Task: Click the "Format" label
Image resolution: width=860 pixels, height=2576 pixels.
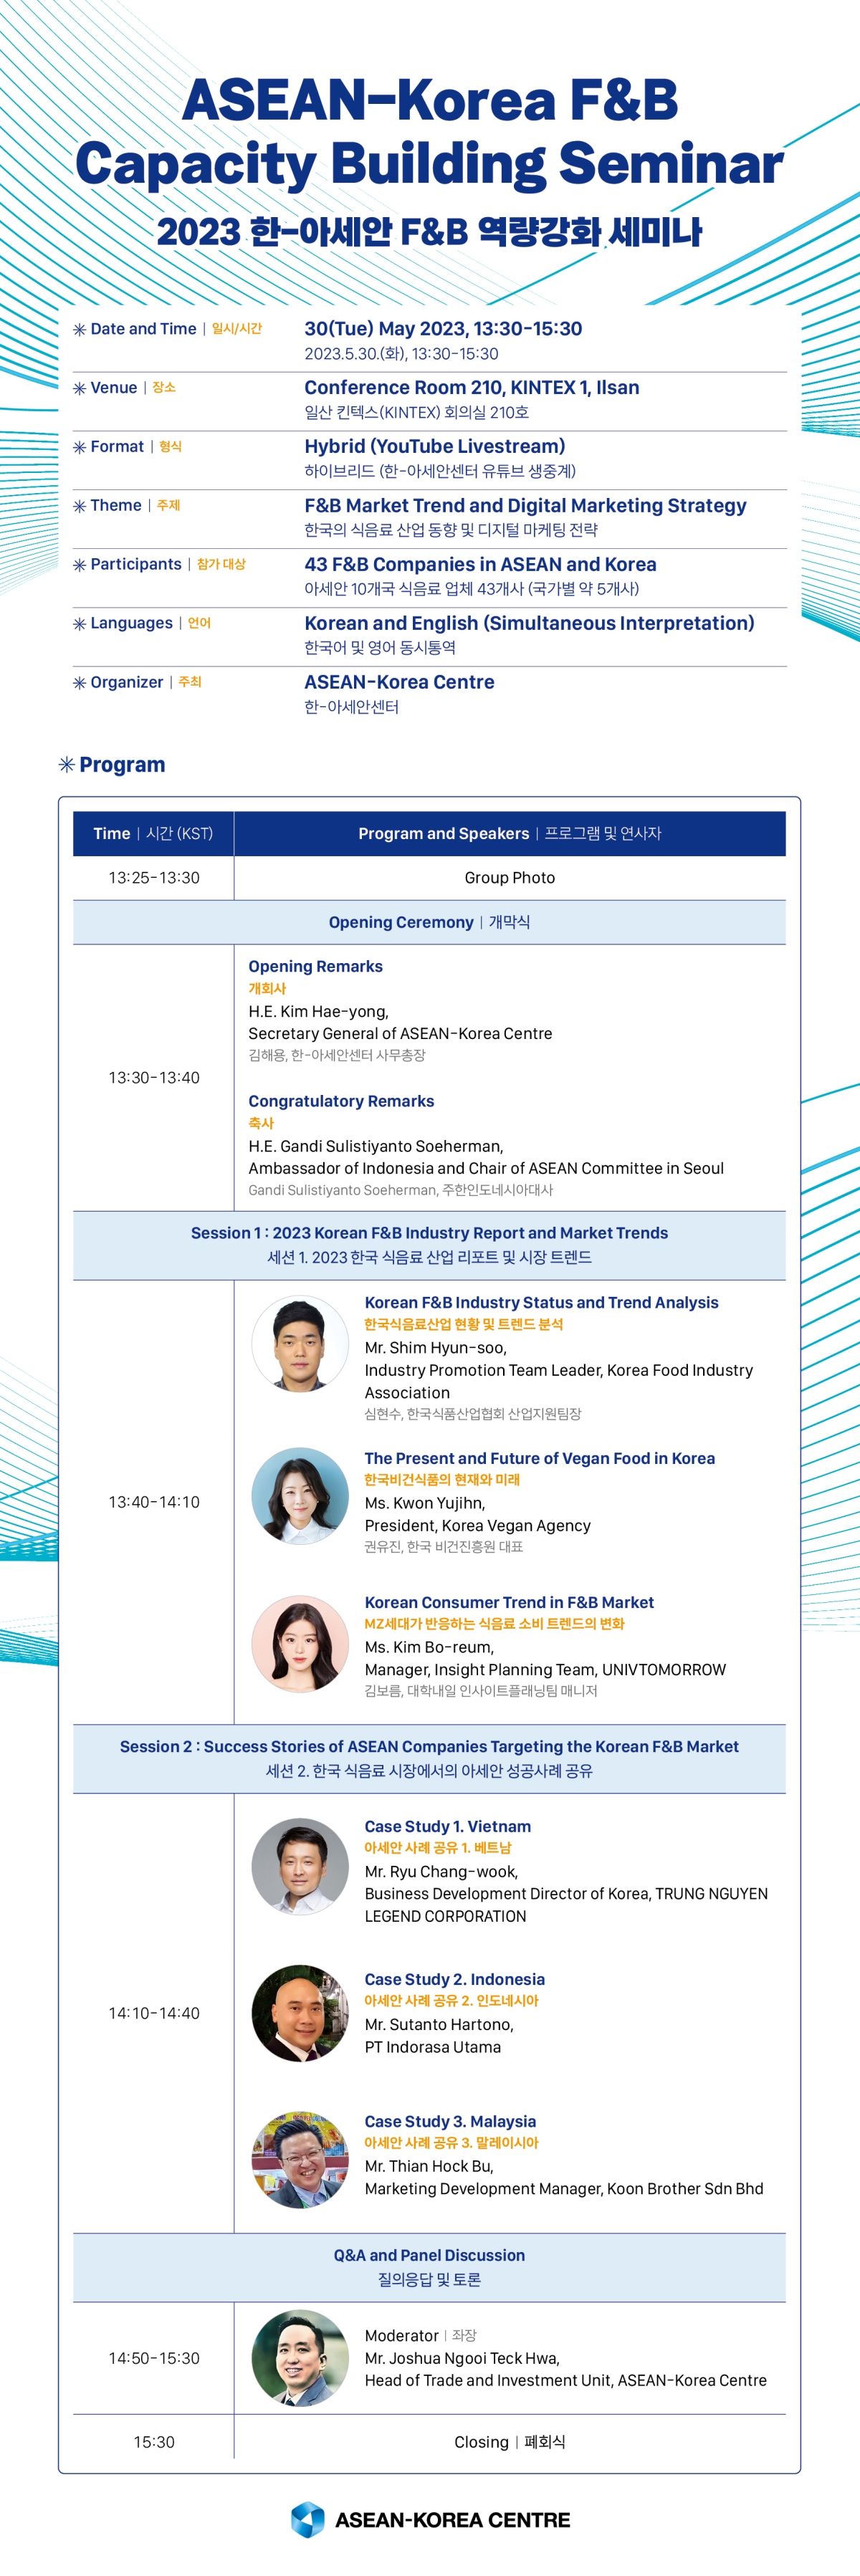Action: tap(117, 447)
